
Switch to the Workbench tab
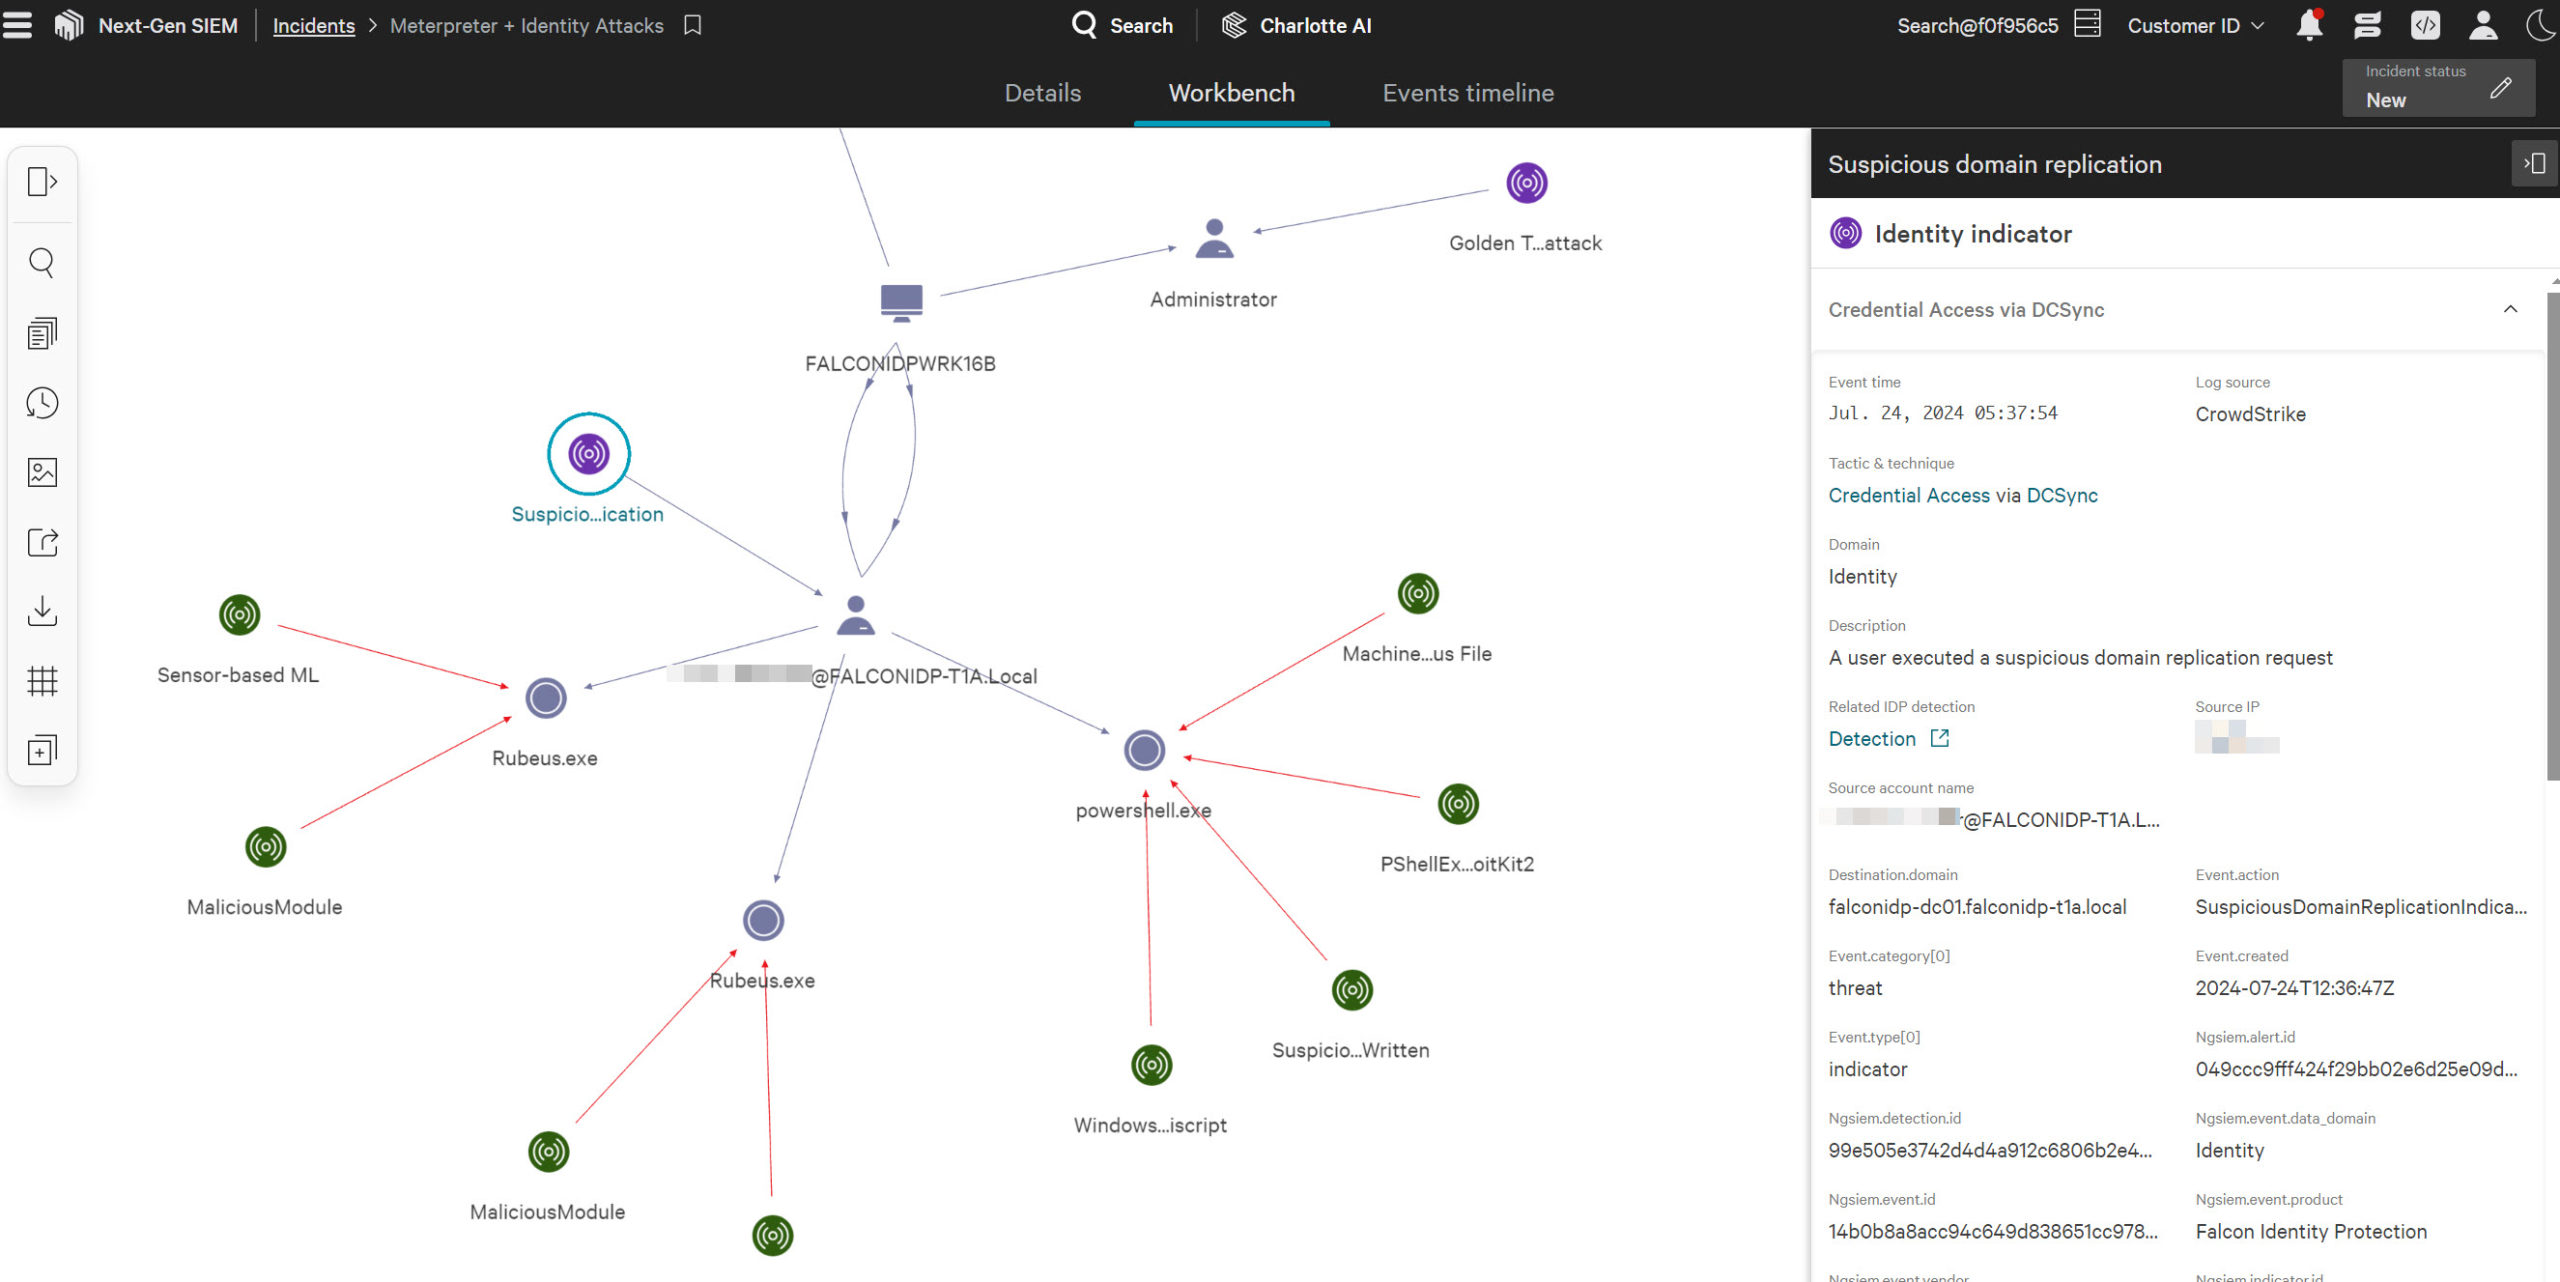[1231, 93]
